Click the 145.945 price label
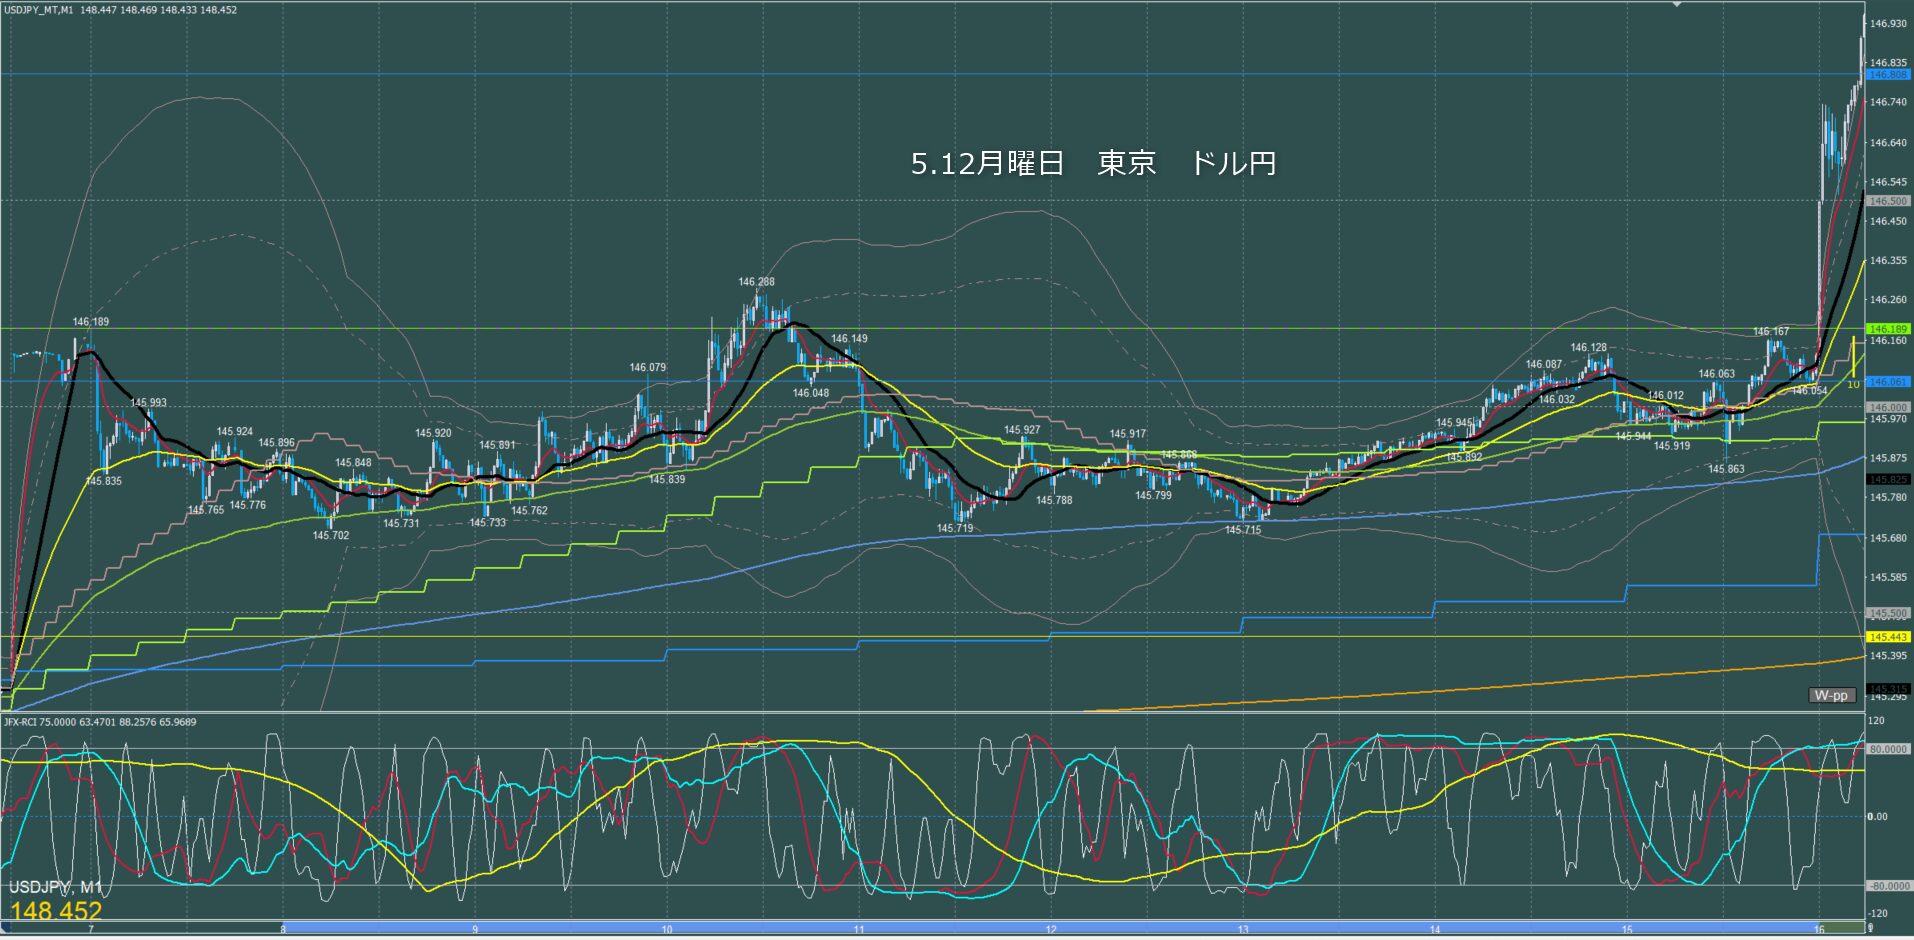This screenshot has width=1914, height=940. [x=1455, y=423]
